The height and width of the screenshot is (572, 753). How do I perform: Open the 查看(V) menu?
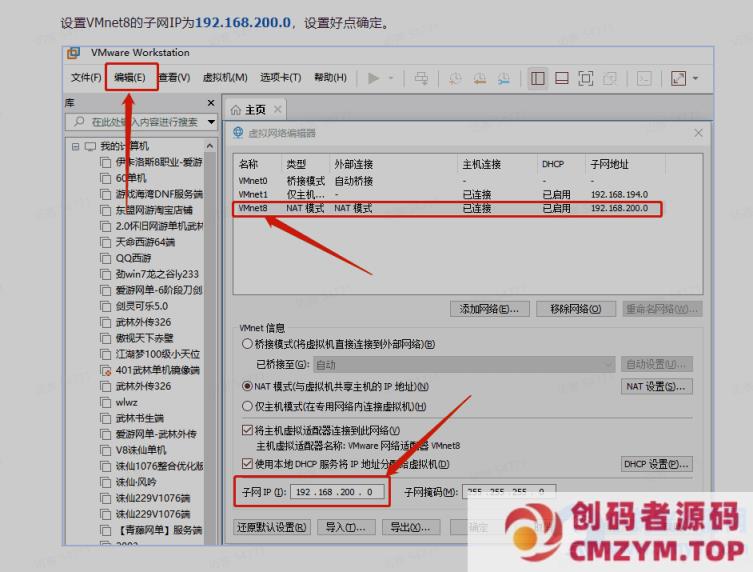tap(175, 77)
